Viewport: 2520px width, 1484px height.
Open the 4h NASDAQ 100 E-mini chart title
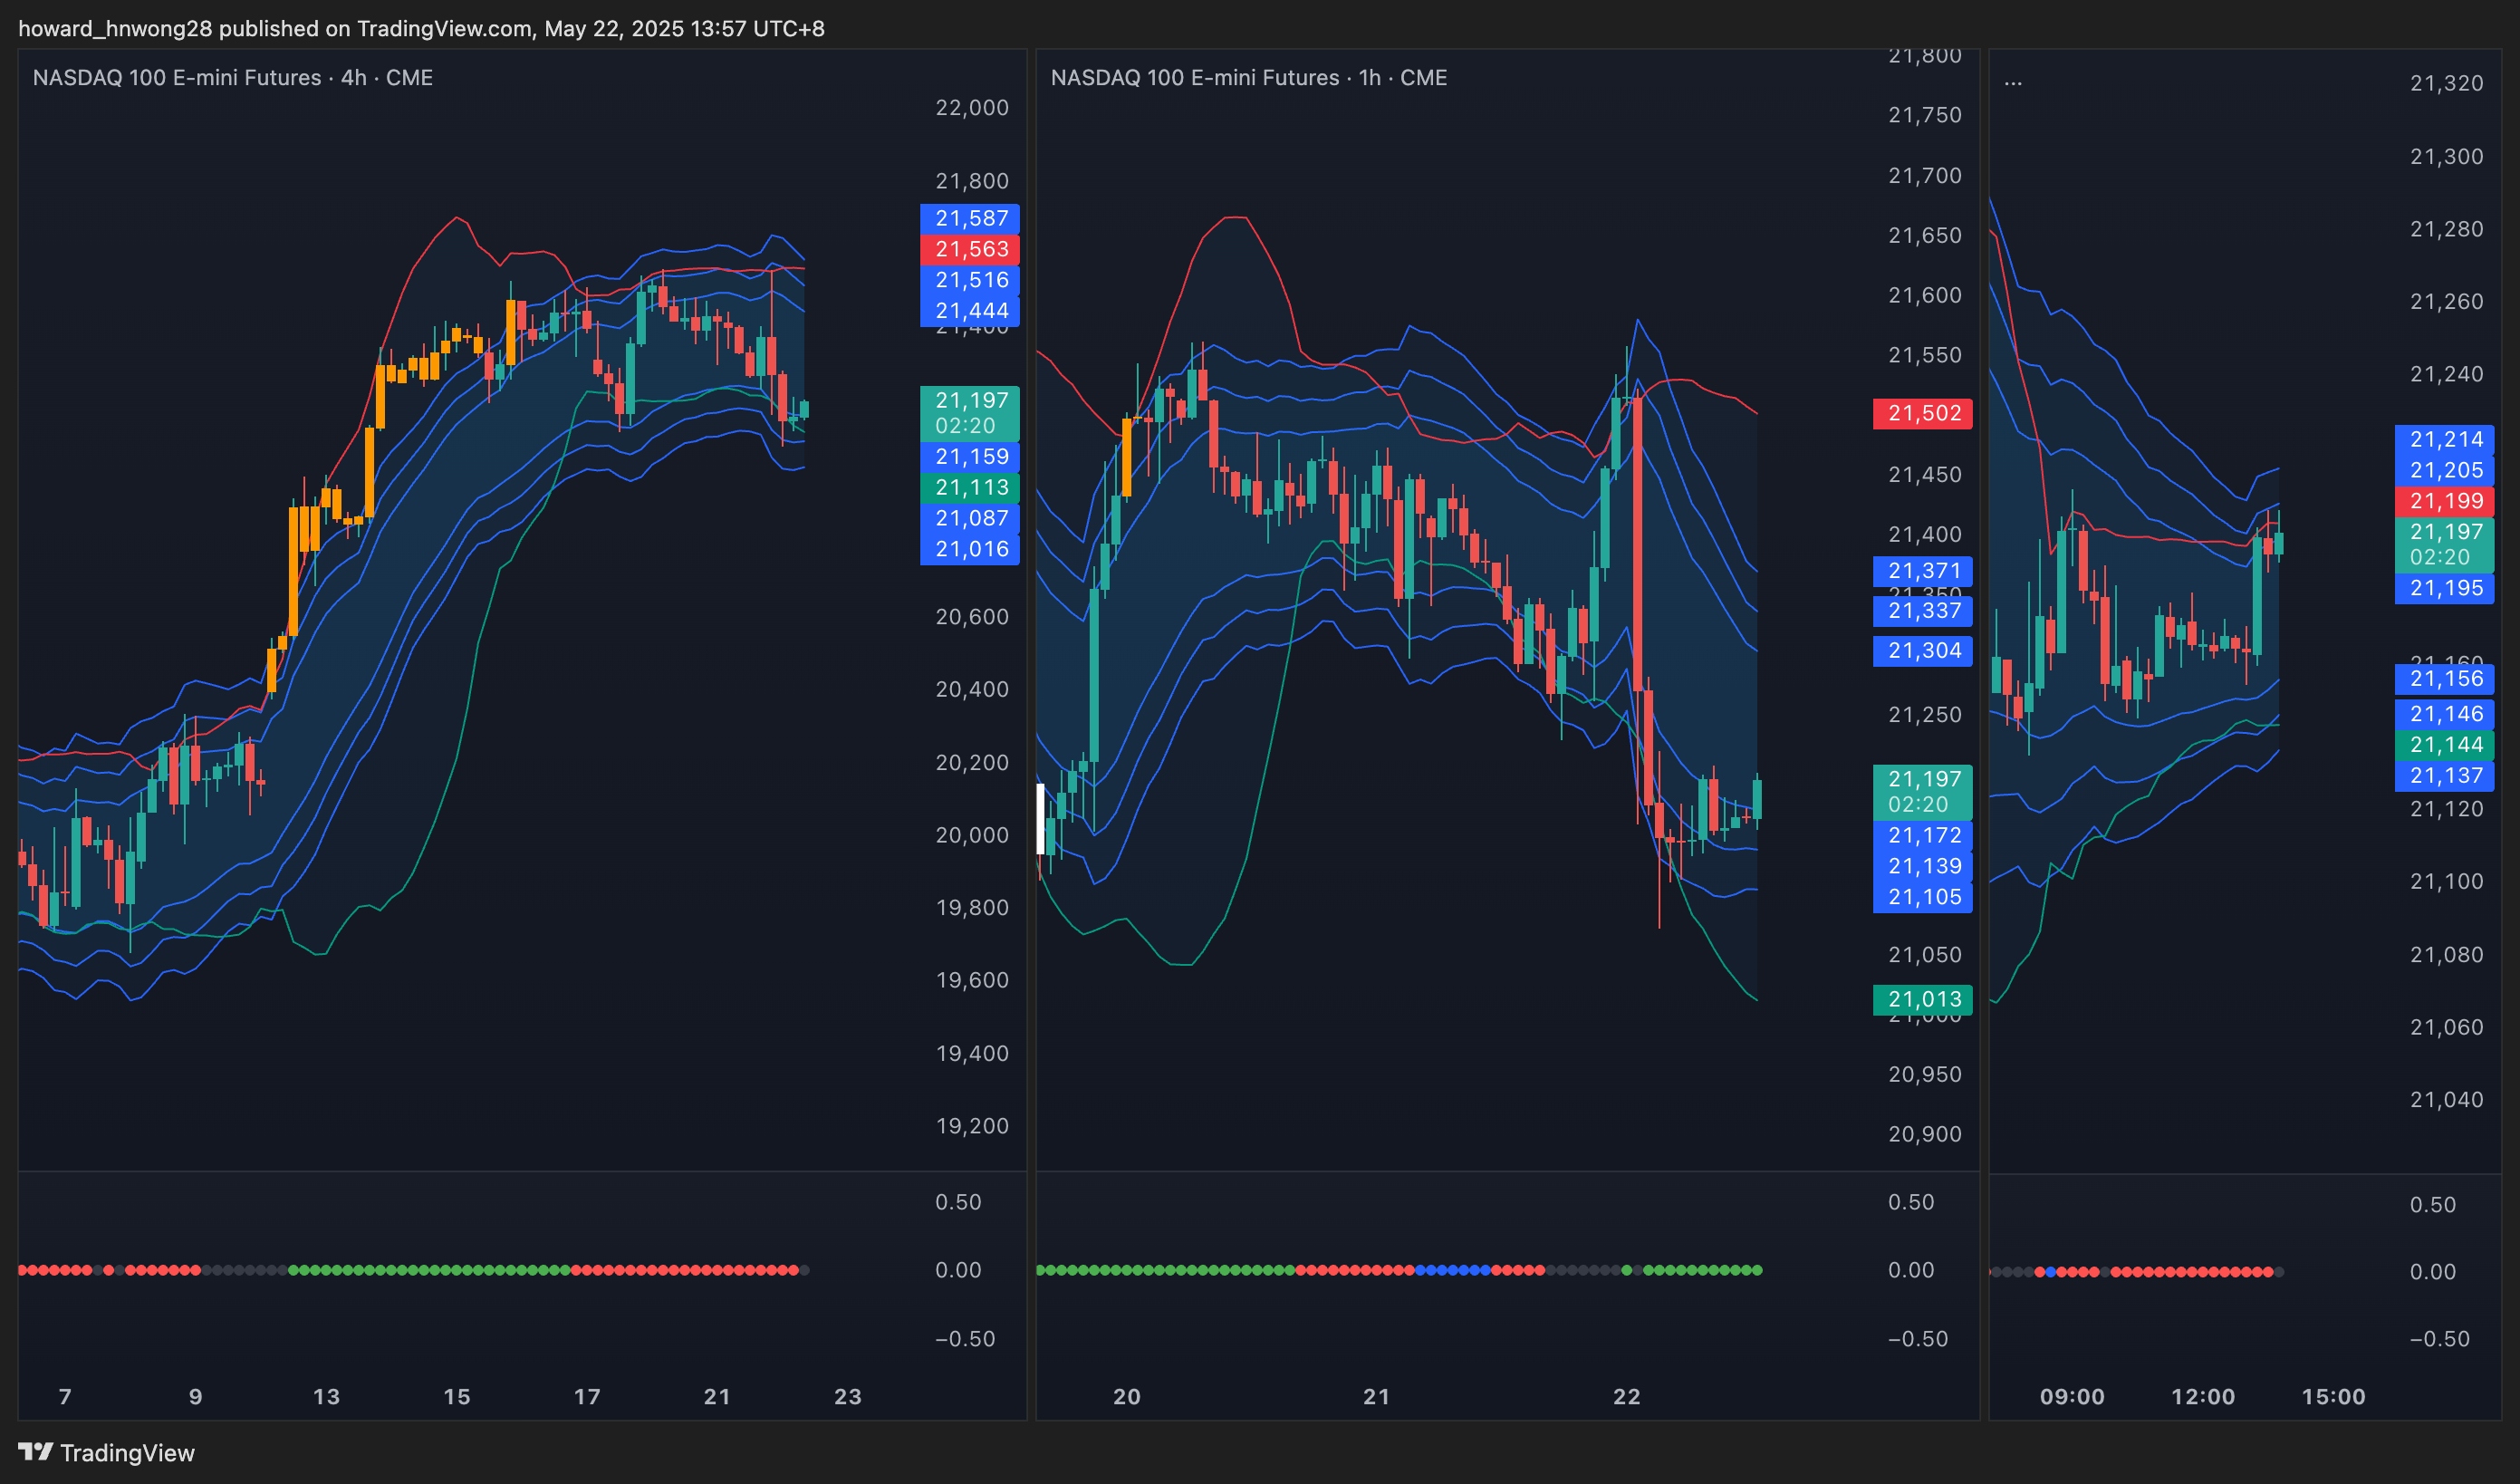tap(232, 78)
